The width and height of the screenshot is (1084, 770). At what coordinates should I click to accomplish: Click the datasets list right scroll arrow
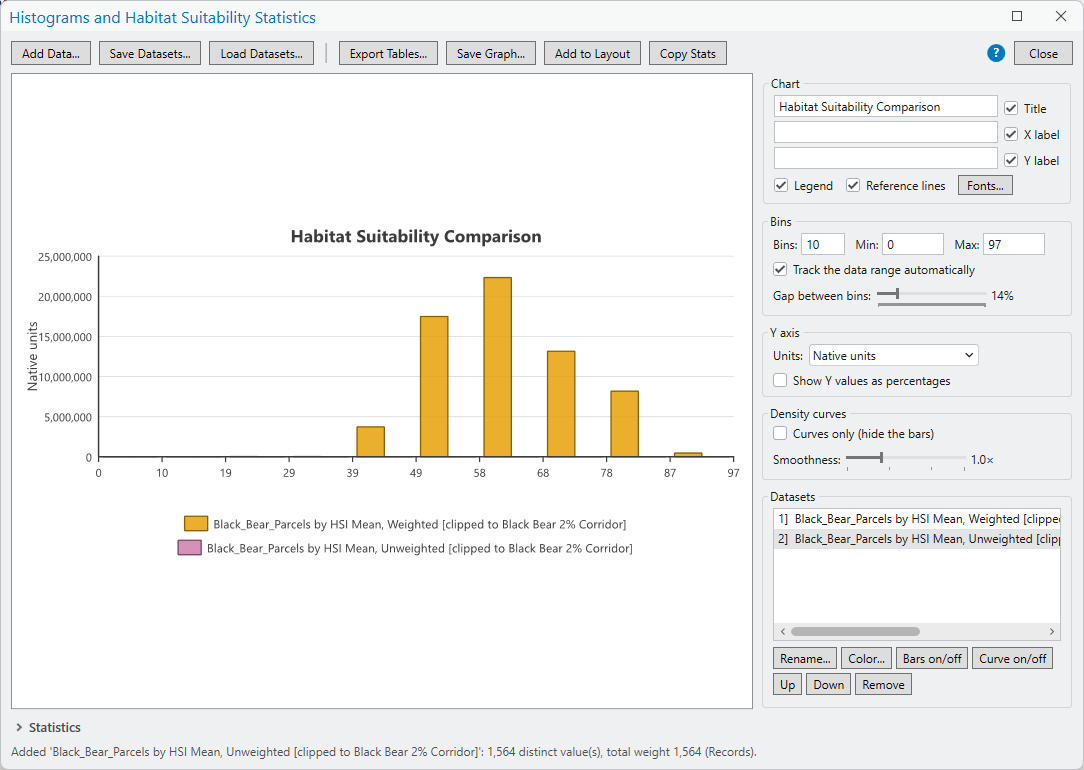pos(1052,631)
